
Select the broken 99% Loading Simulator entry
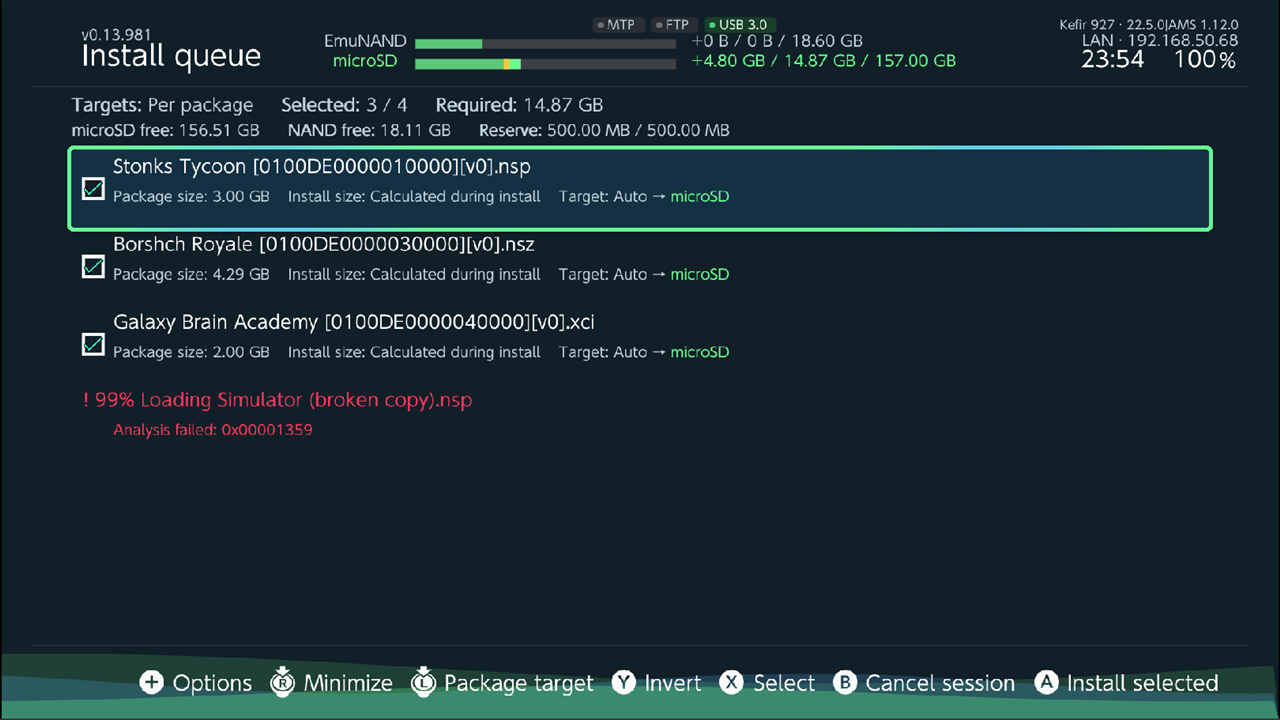pyautogui.click(x=277, y=400)
